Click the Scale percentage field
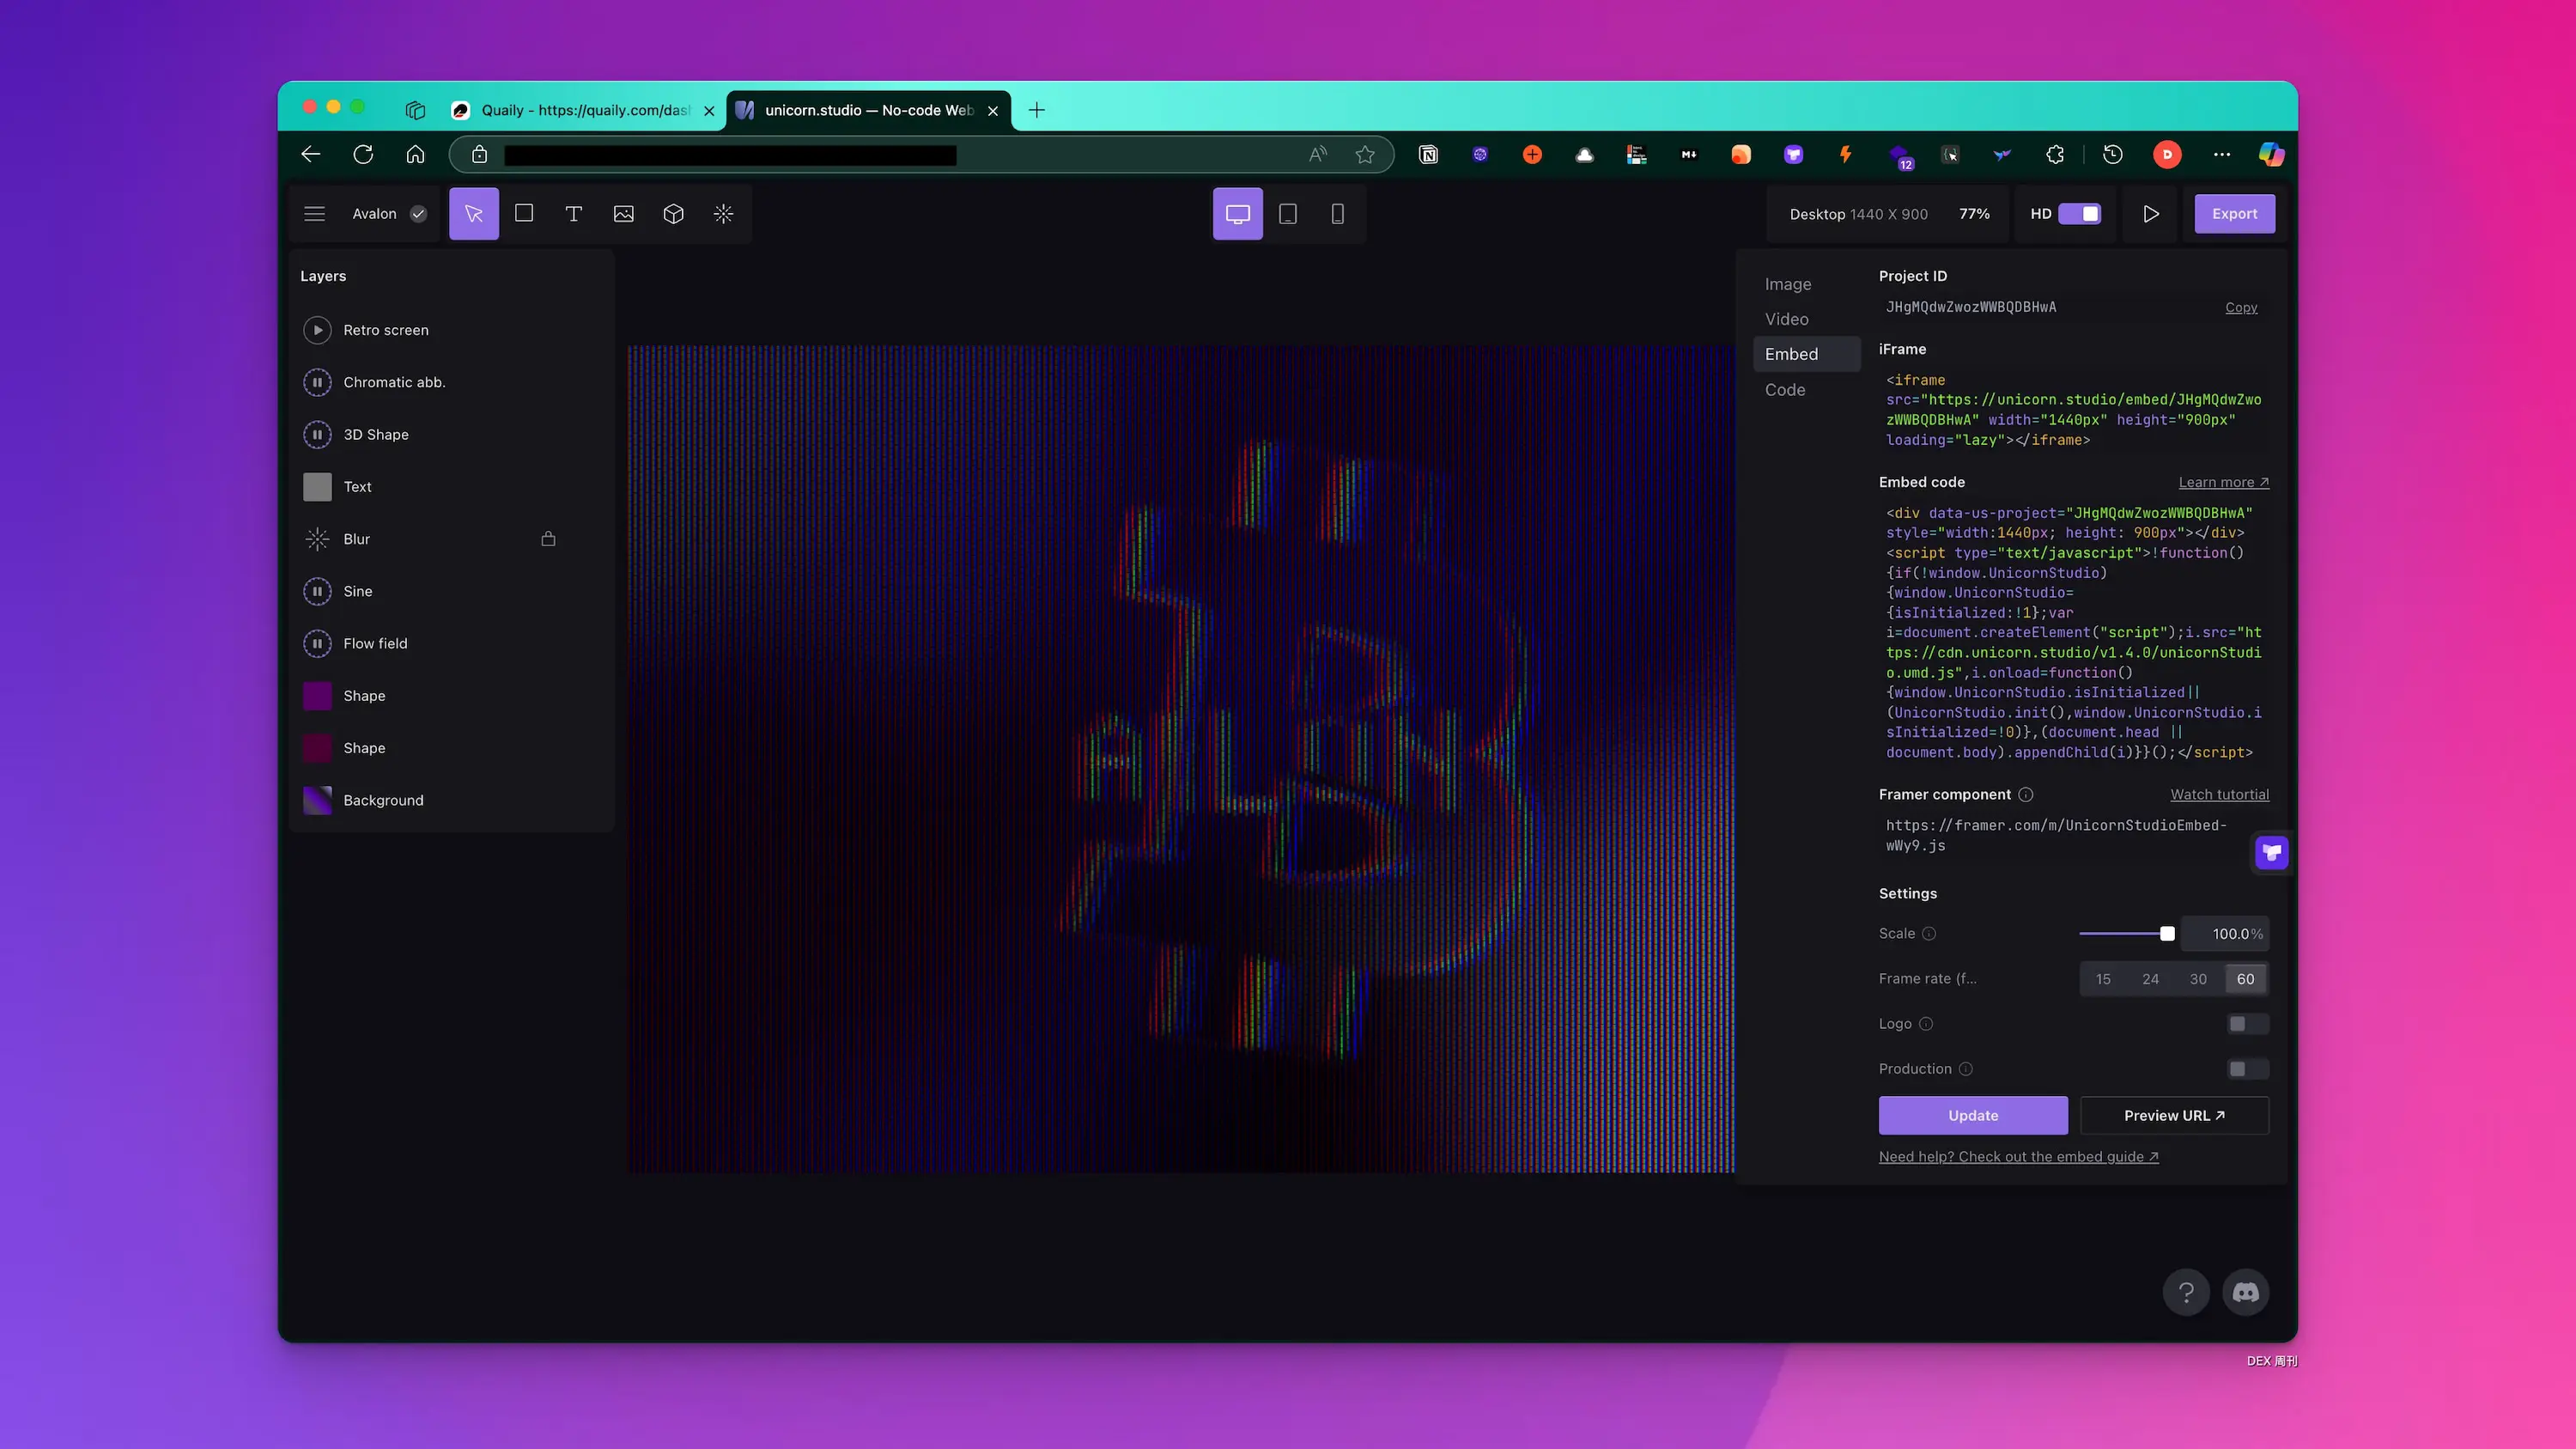 click(x=2225, y=933)
